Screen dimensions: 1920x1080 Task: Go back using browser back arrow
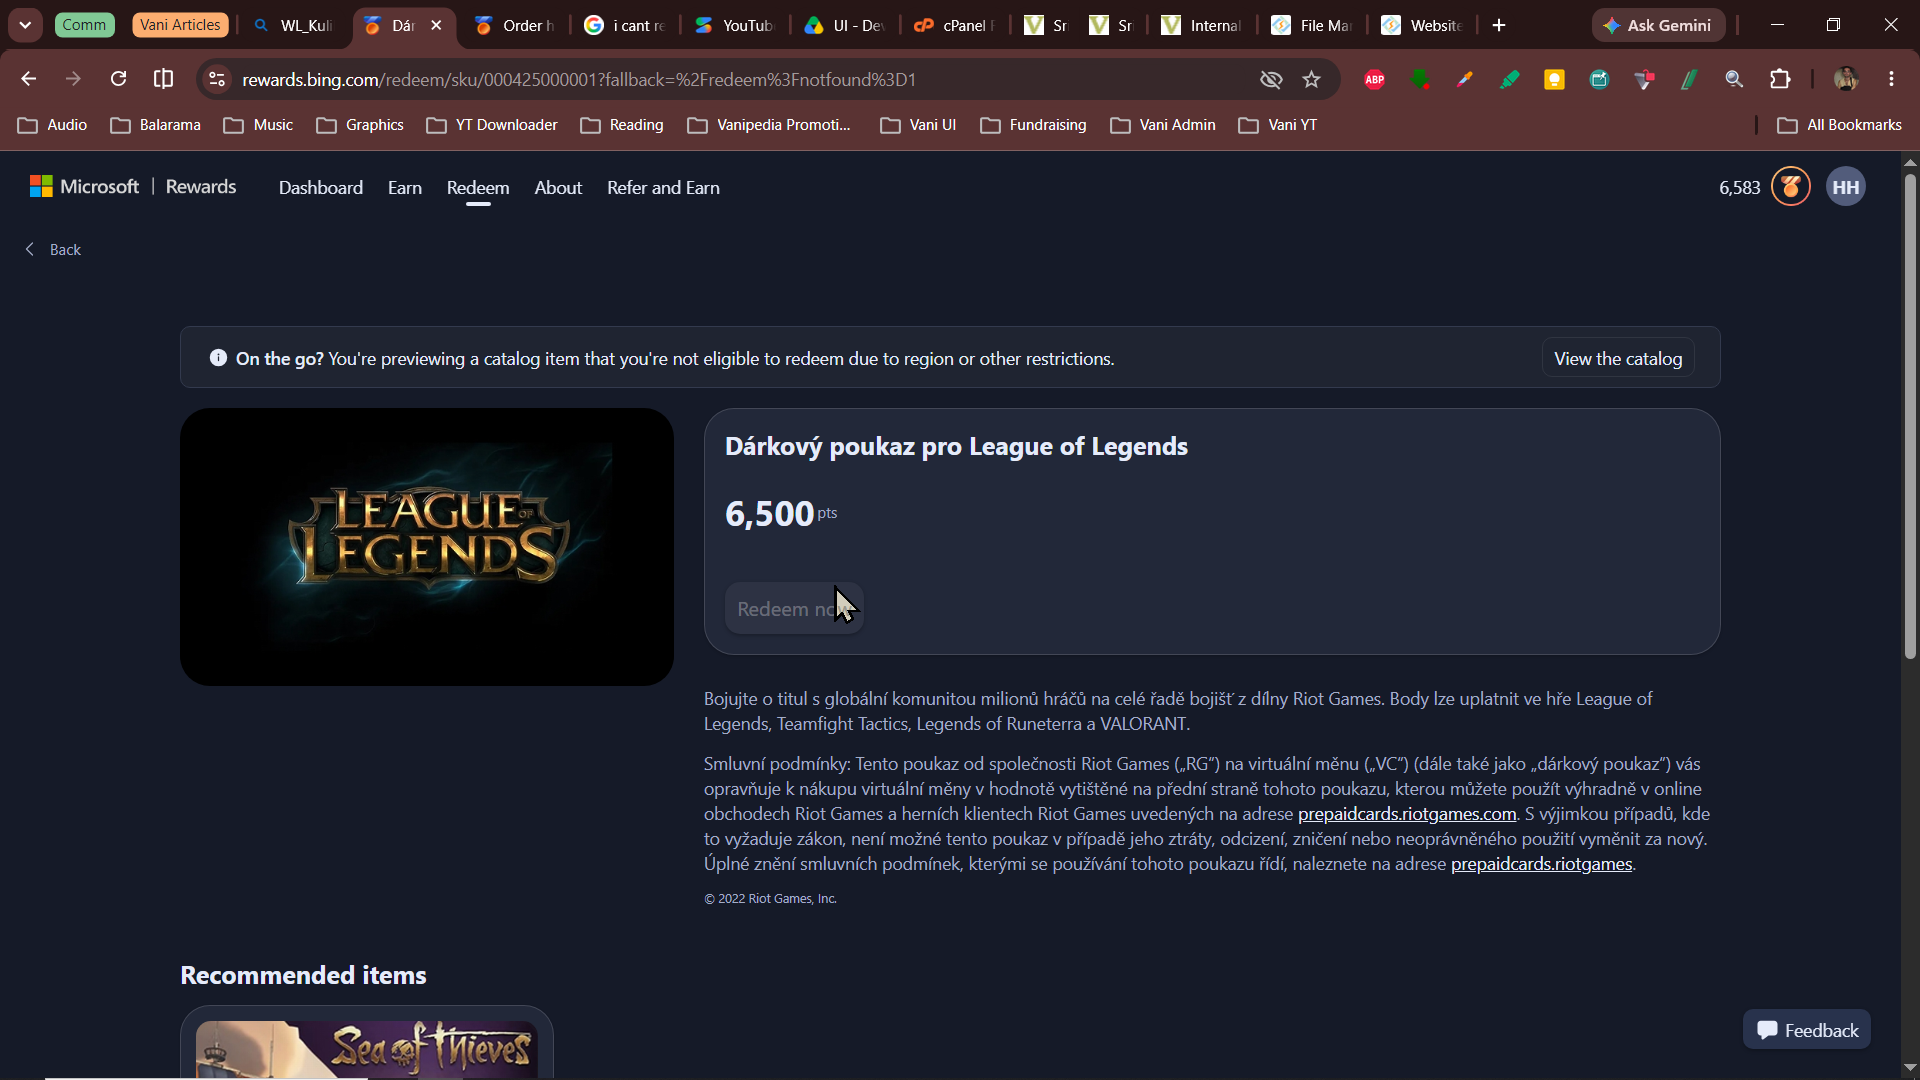pyautogui.click(x=28, y=79)
